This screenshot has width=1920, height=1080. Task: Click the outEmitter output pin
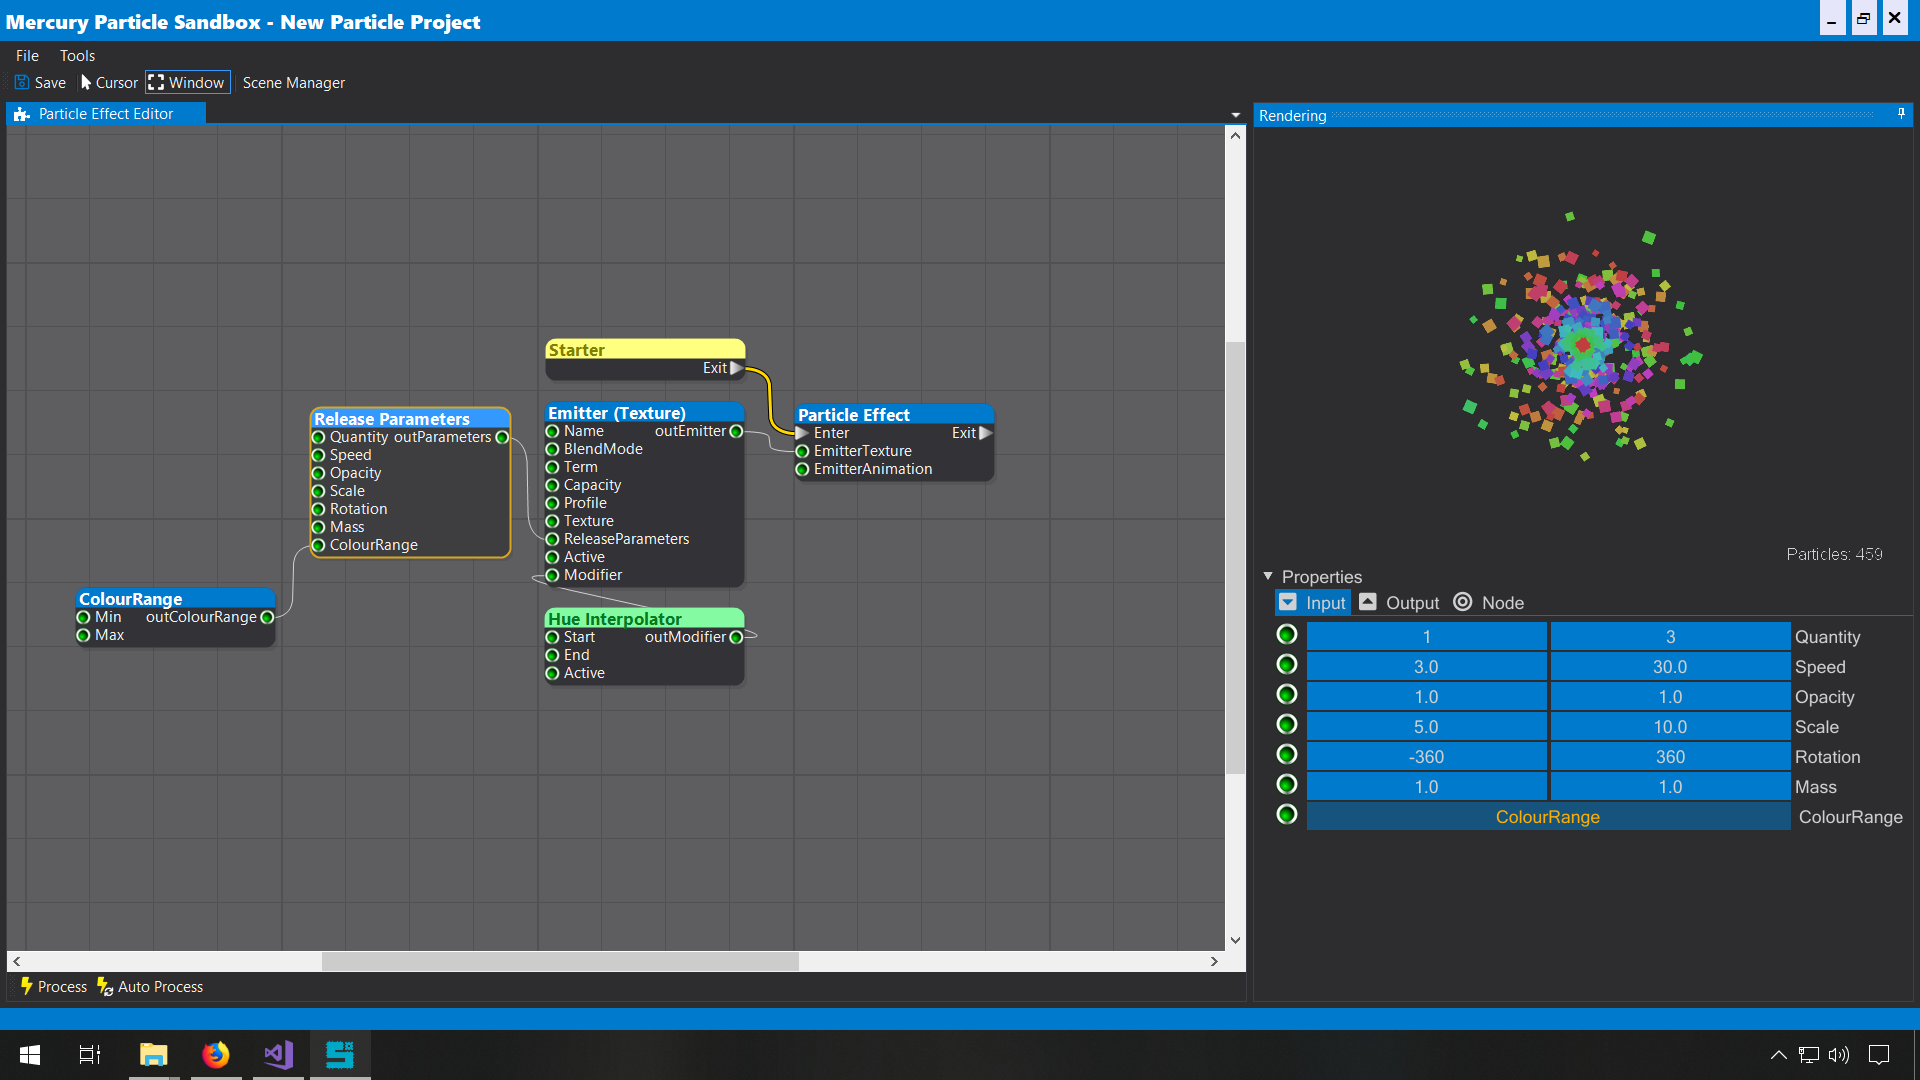click(x=736, y=431)
